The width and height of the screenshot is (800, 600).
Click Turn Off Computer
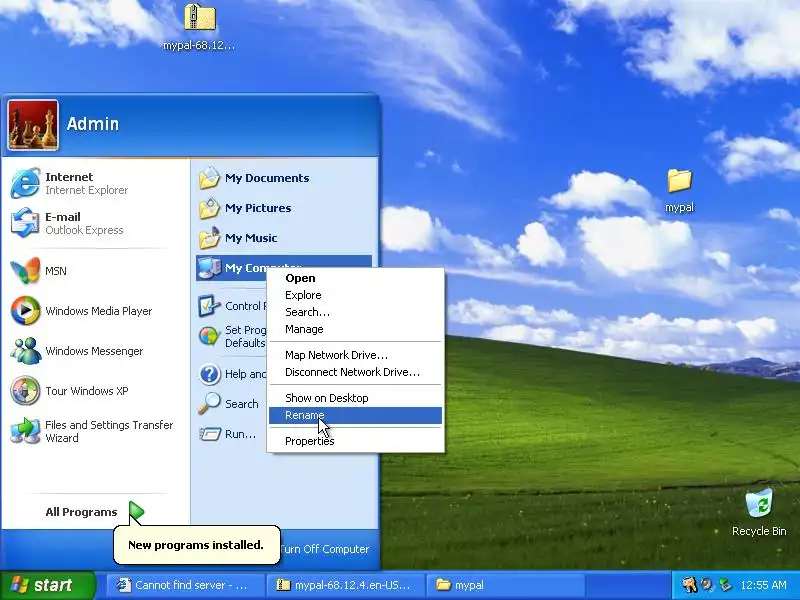tap(324, 549)
